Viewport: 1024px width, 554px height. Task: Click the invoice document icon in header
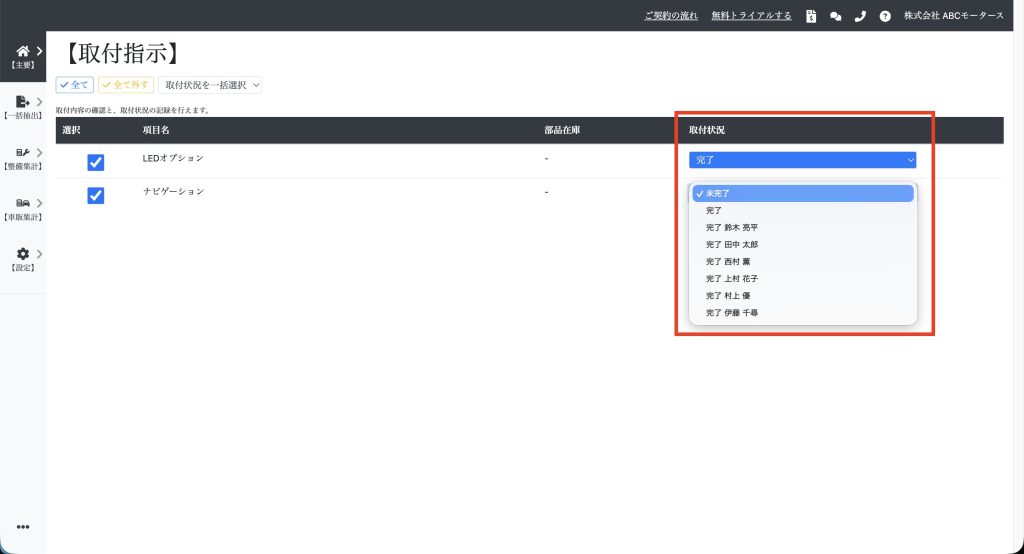(x=811, y=16)
